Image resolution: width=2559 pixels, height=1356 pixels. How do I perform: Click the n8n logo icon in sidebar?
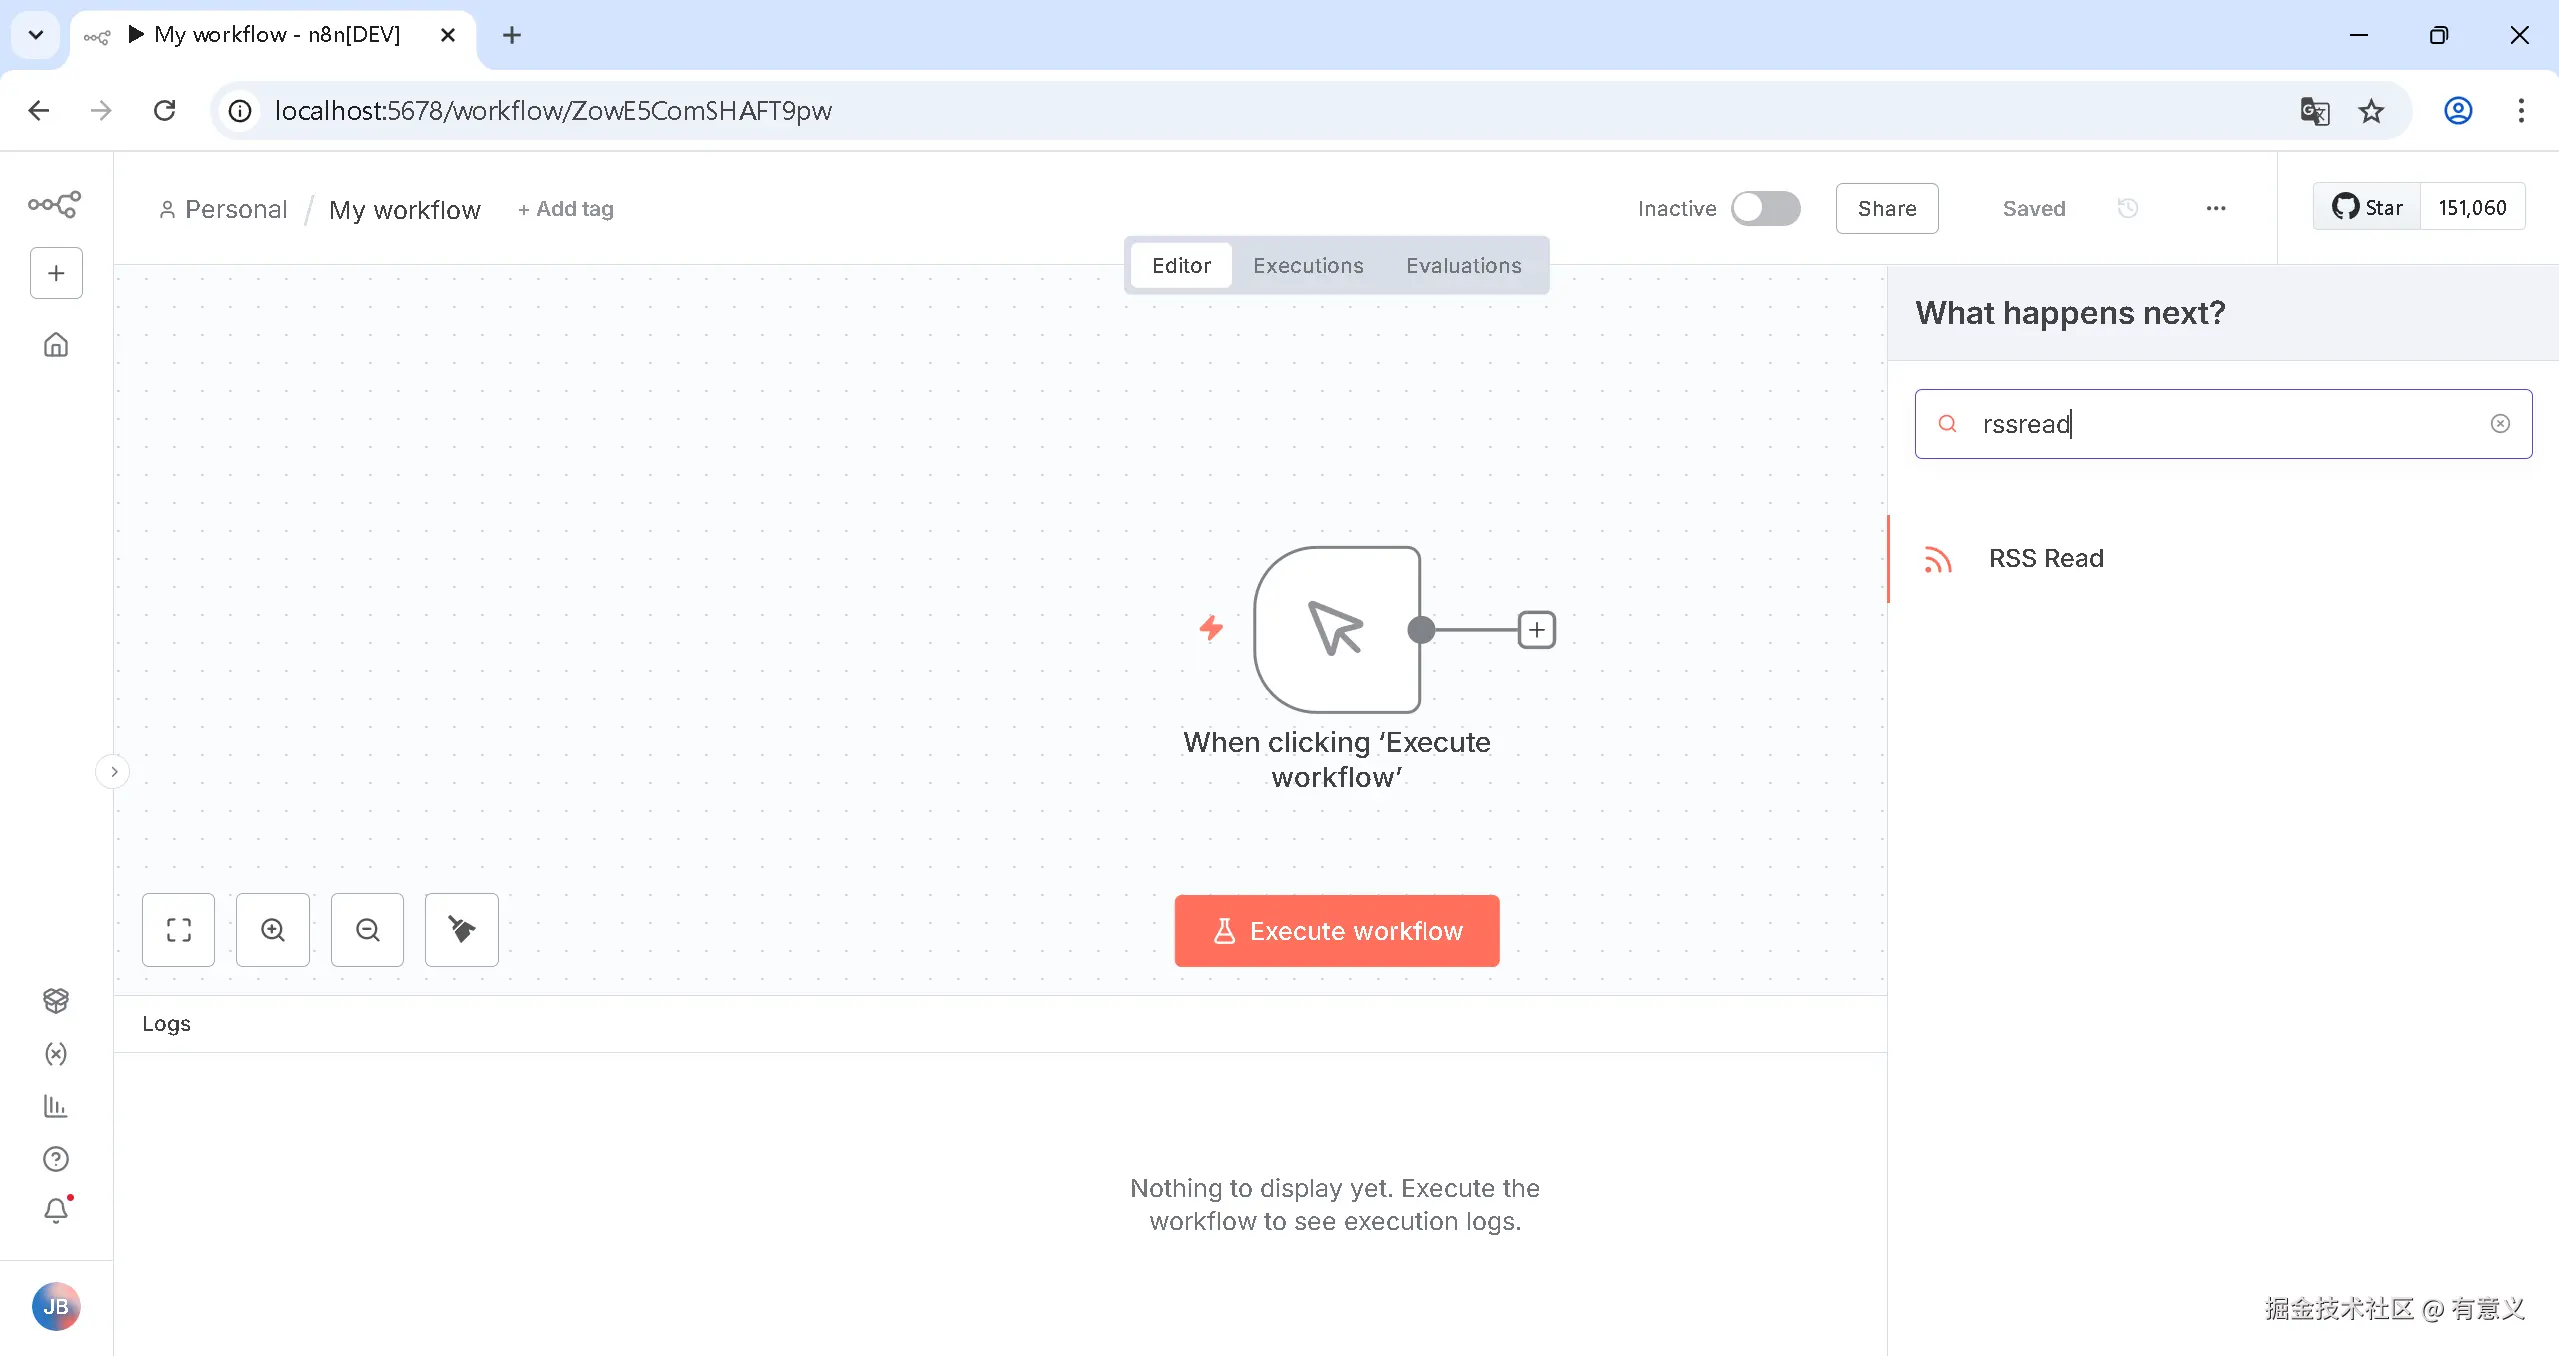pyautogui.click(x=55, y=204)
